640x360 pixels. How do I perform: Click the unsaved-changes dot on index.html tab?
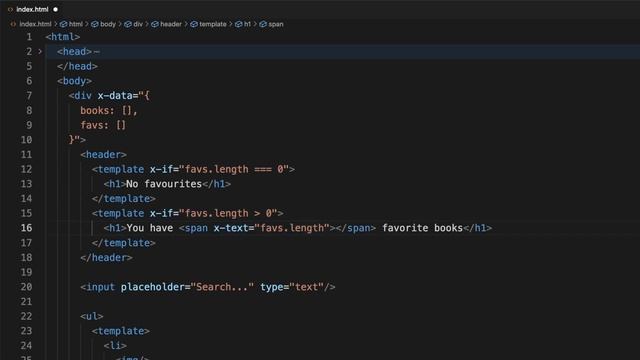point(56,9)
